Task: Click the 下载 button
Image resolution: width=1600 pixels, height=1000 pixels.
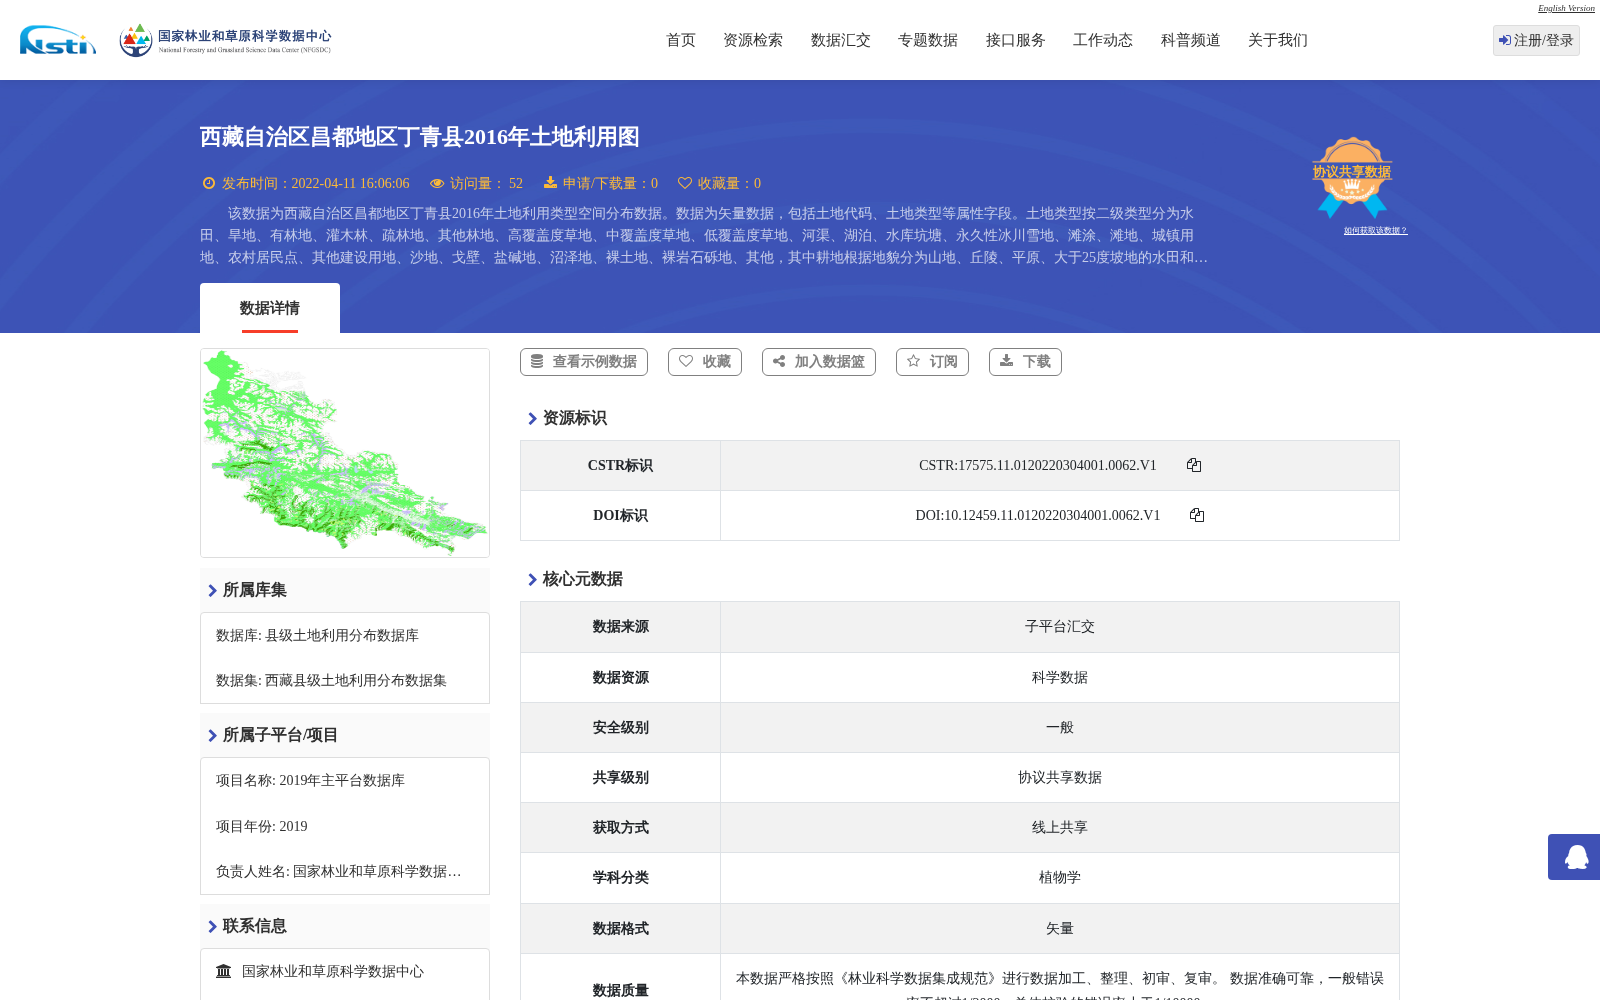Action: point(1025,362)
